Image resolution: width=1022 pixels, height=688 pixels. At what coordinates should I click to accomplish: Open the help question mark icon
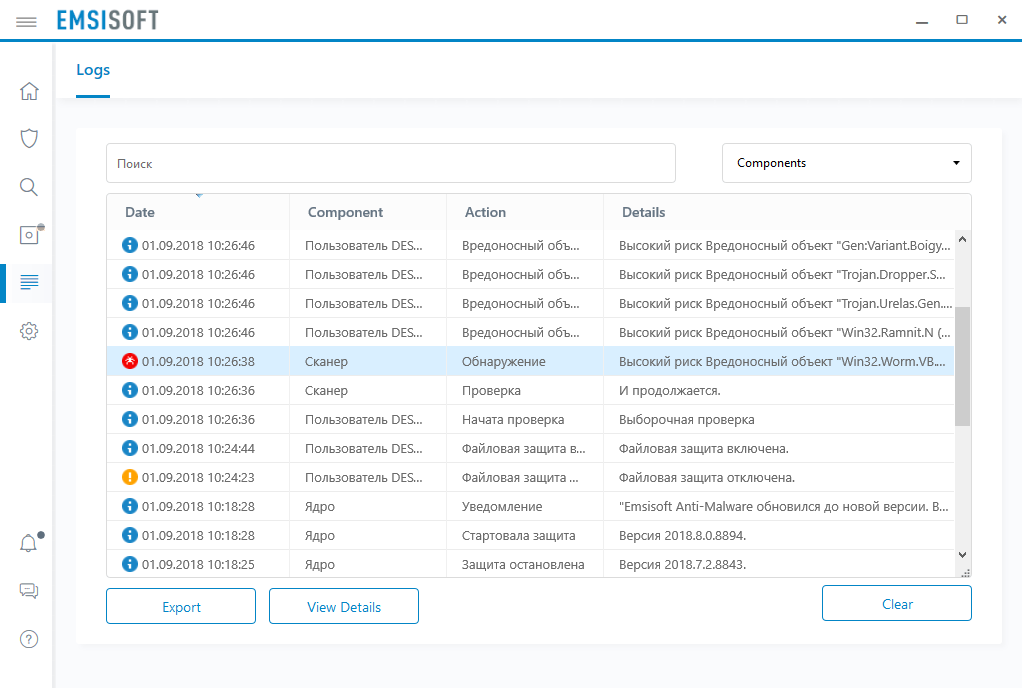coord(29,639)
